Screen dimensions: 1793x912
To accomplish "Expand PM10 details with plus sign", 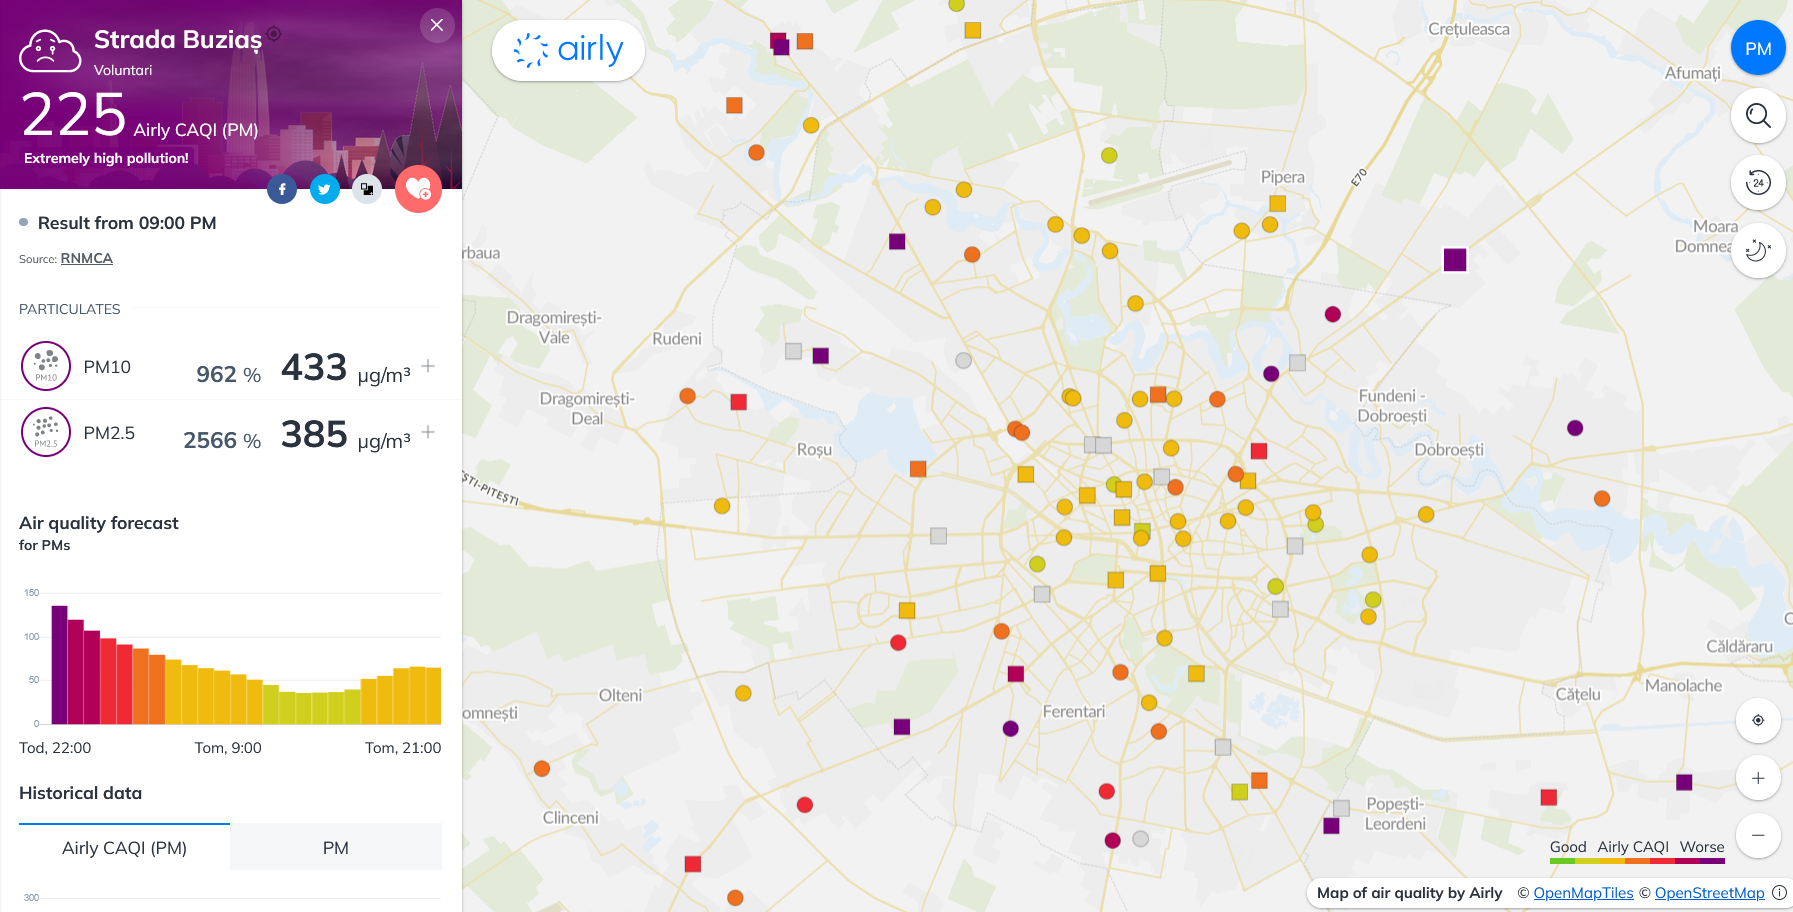I will click(428, 366).
